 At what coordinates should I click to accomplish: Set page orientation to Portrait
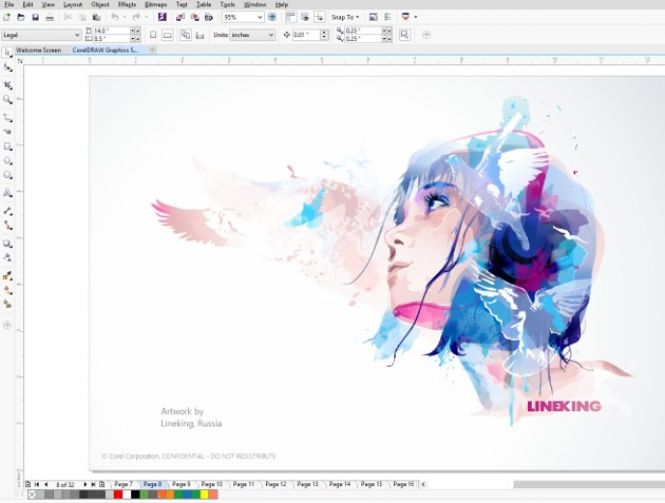tap(153, 35)
